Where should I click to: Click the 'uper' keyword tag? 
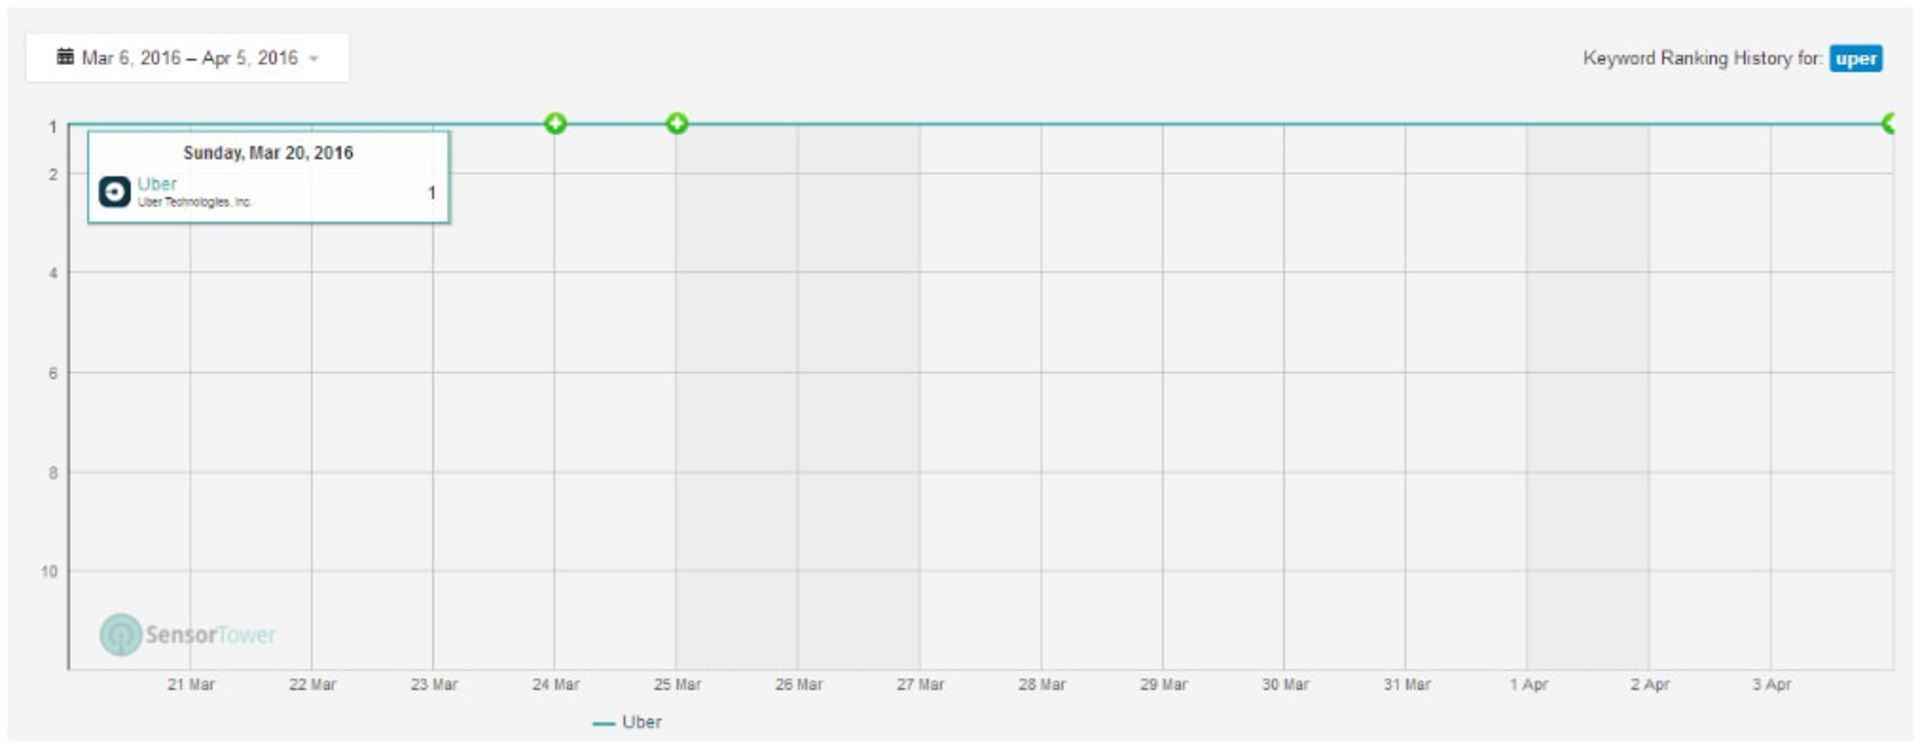pyautogui.click(x=1856, y=59)
